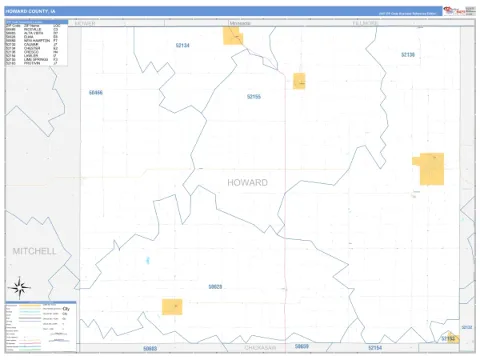Click the LIME SPRINGS row in ZIP index
The width and height of the screenshot is (480, 360).
[x=32, y=59]
